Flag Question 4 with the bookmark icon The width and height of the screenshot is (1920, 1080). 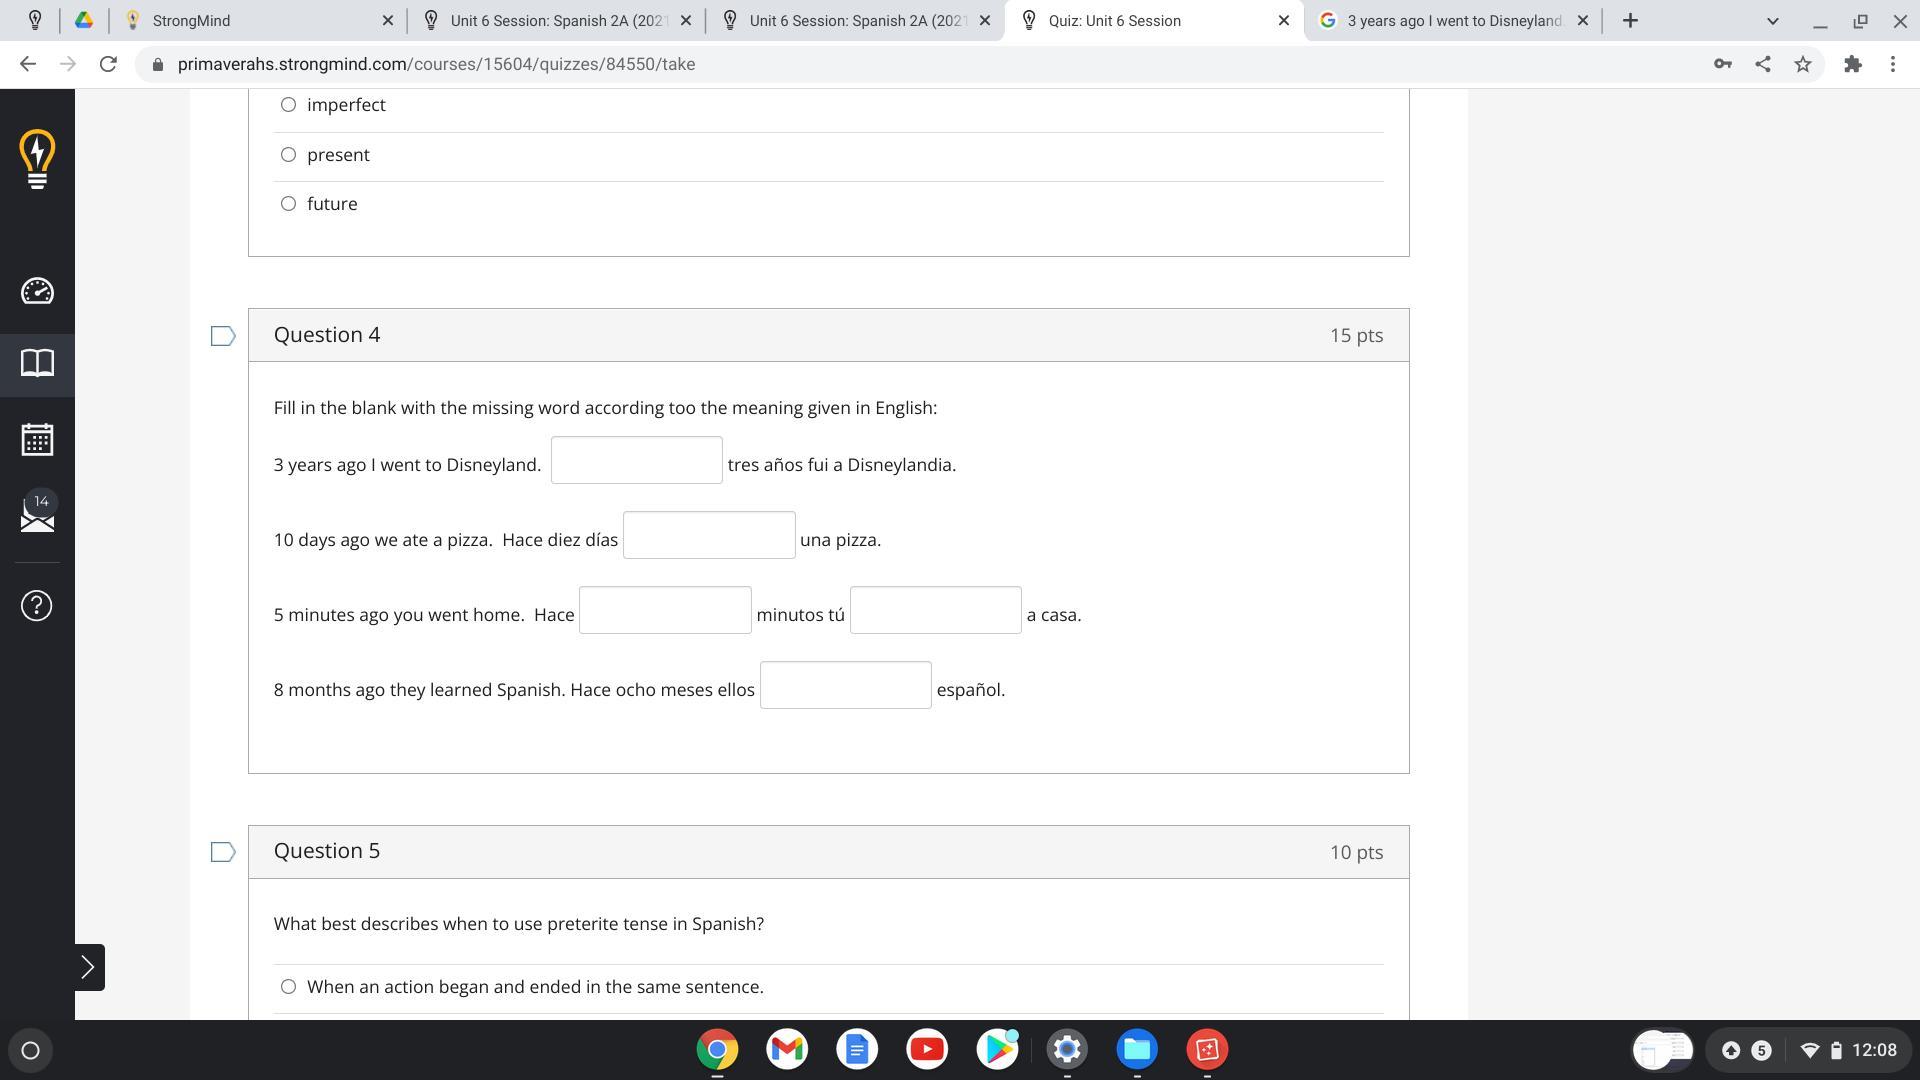pos(223,336)
